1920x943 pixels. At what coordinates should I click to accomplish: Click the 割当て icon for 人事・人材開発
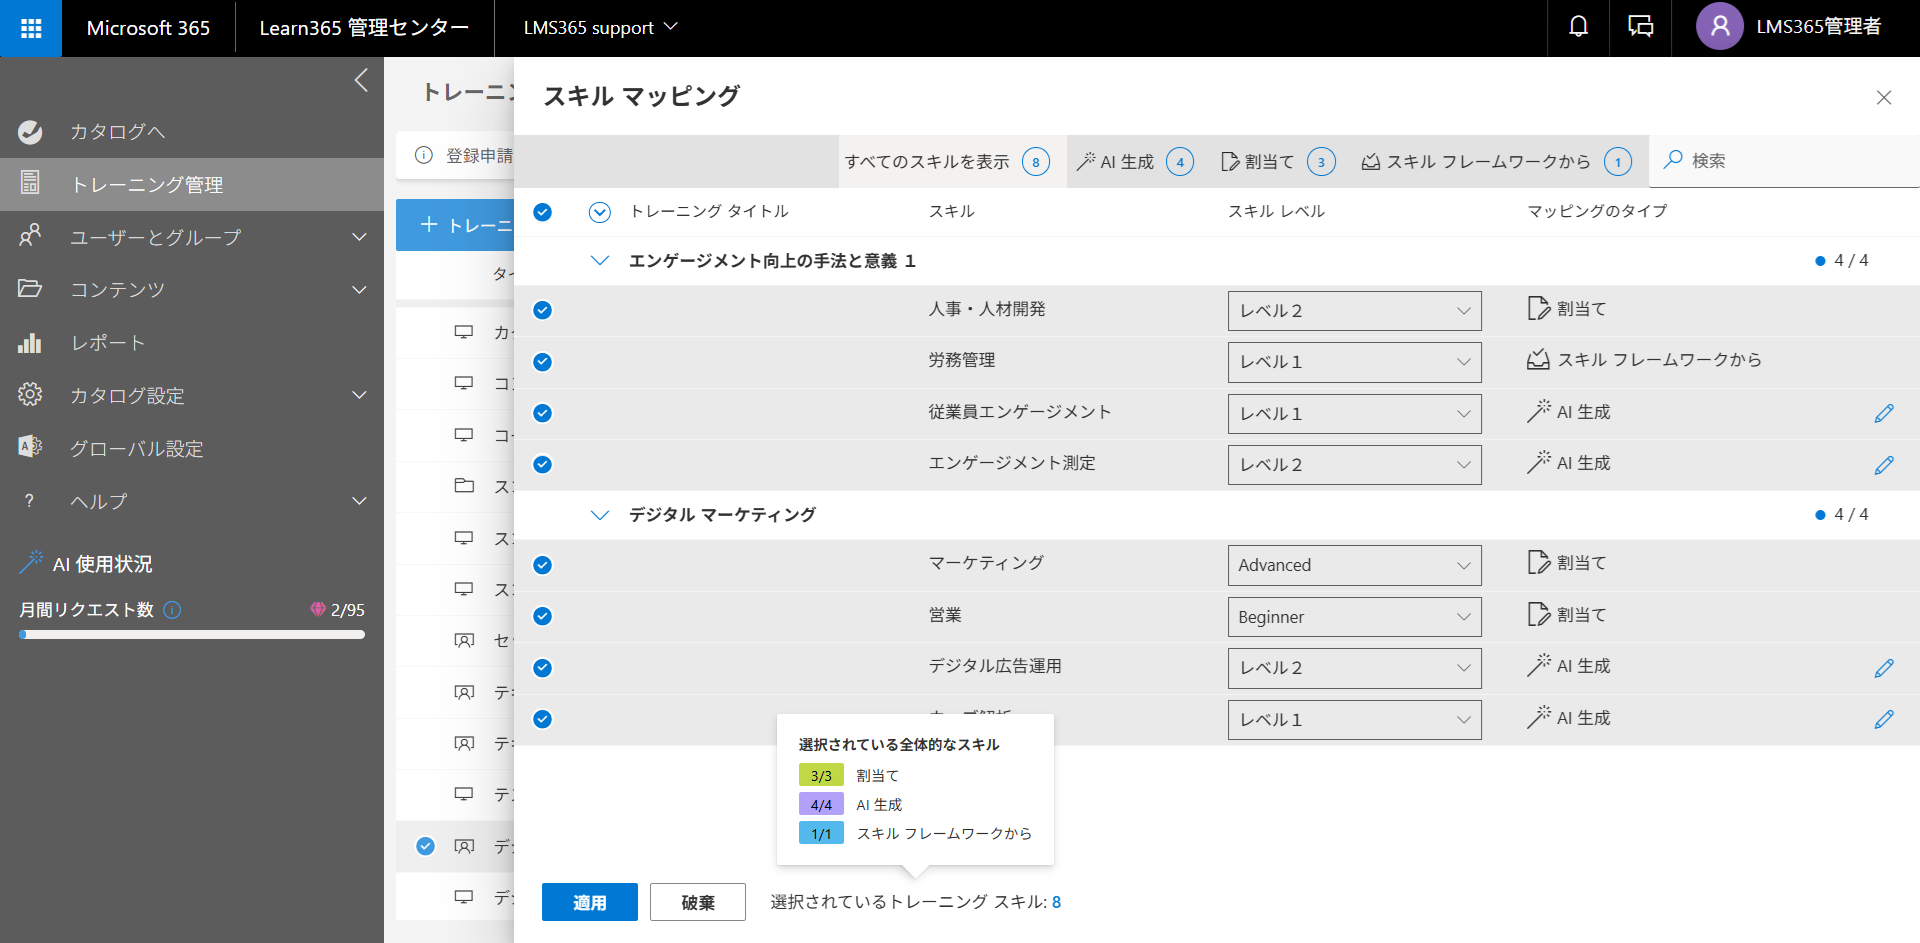[1538, 309]
